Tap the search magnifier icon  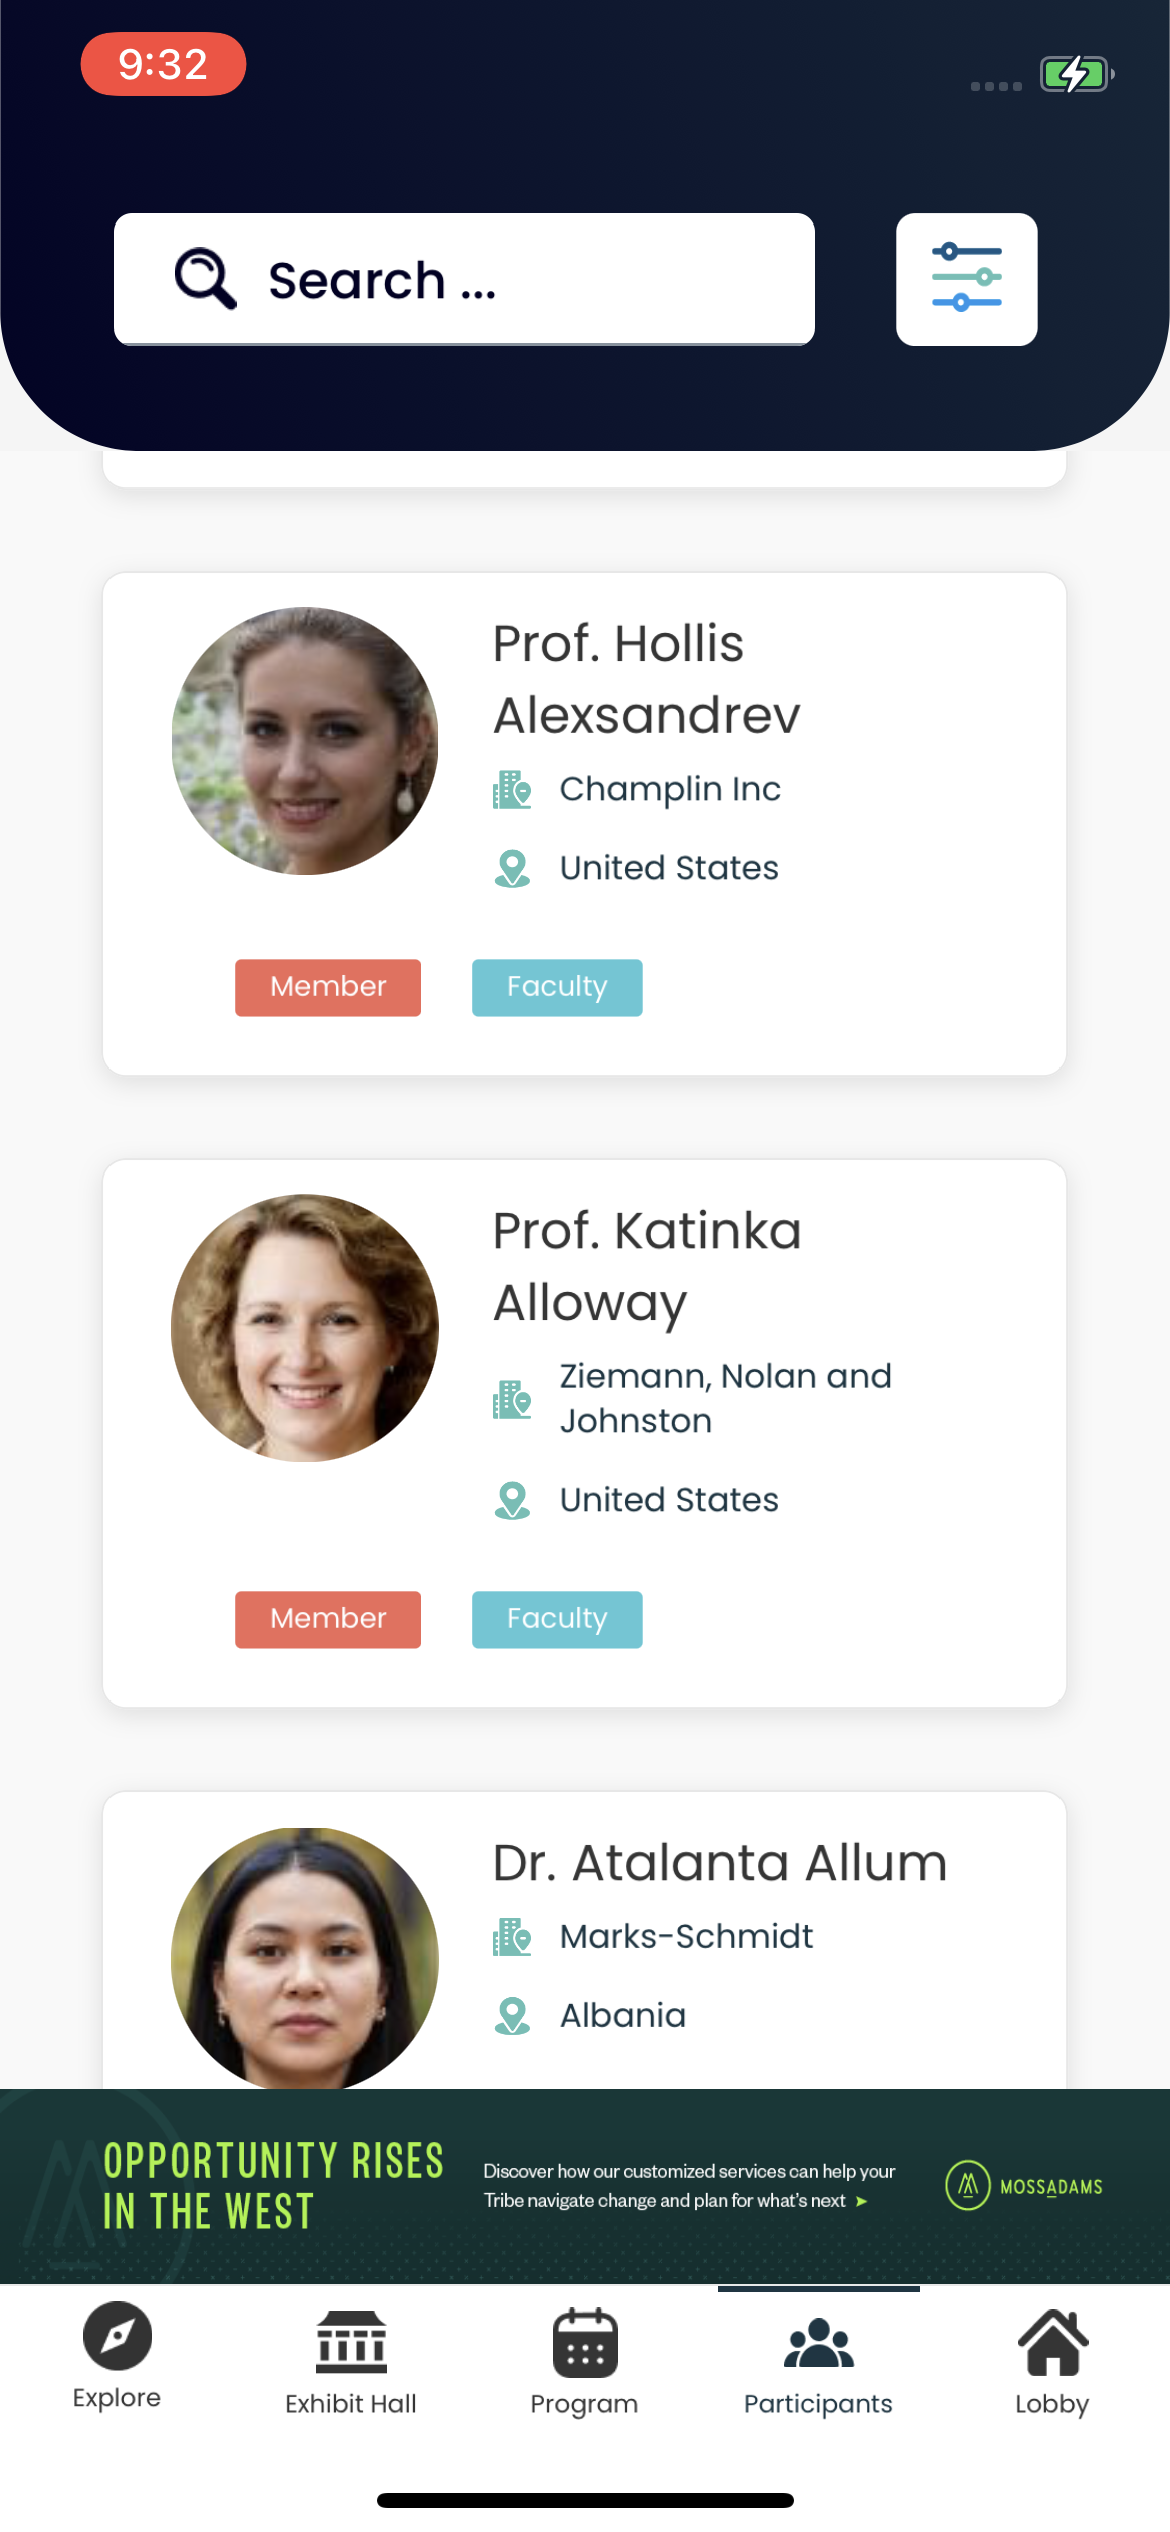click(x=205, y=279)
